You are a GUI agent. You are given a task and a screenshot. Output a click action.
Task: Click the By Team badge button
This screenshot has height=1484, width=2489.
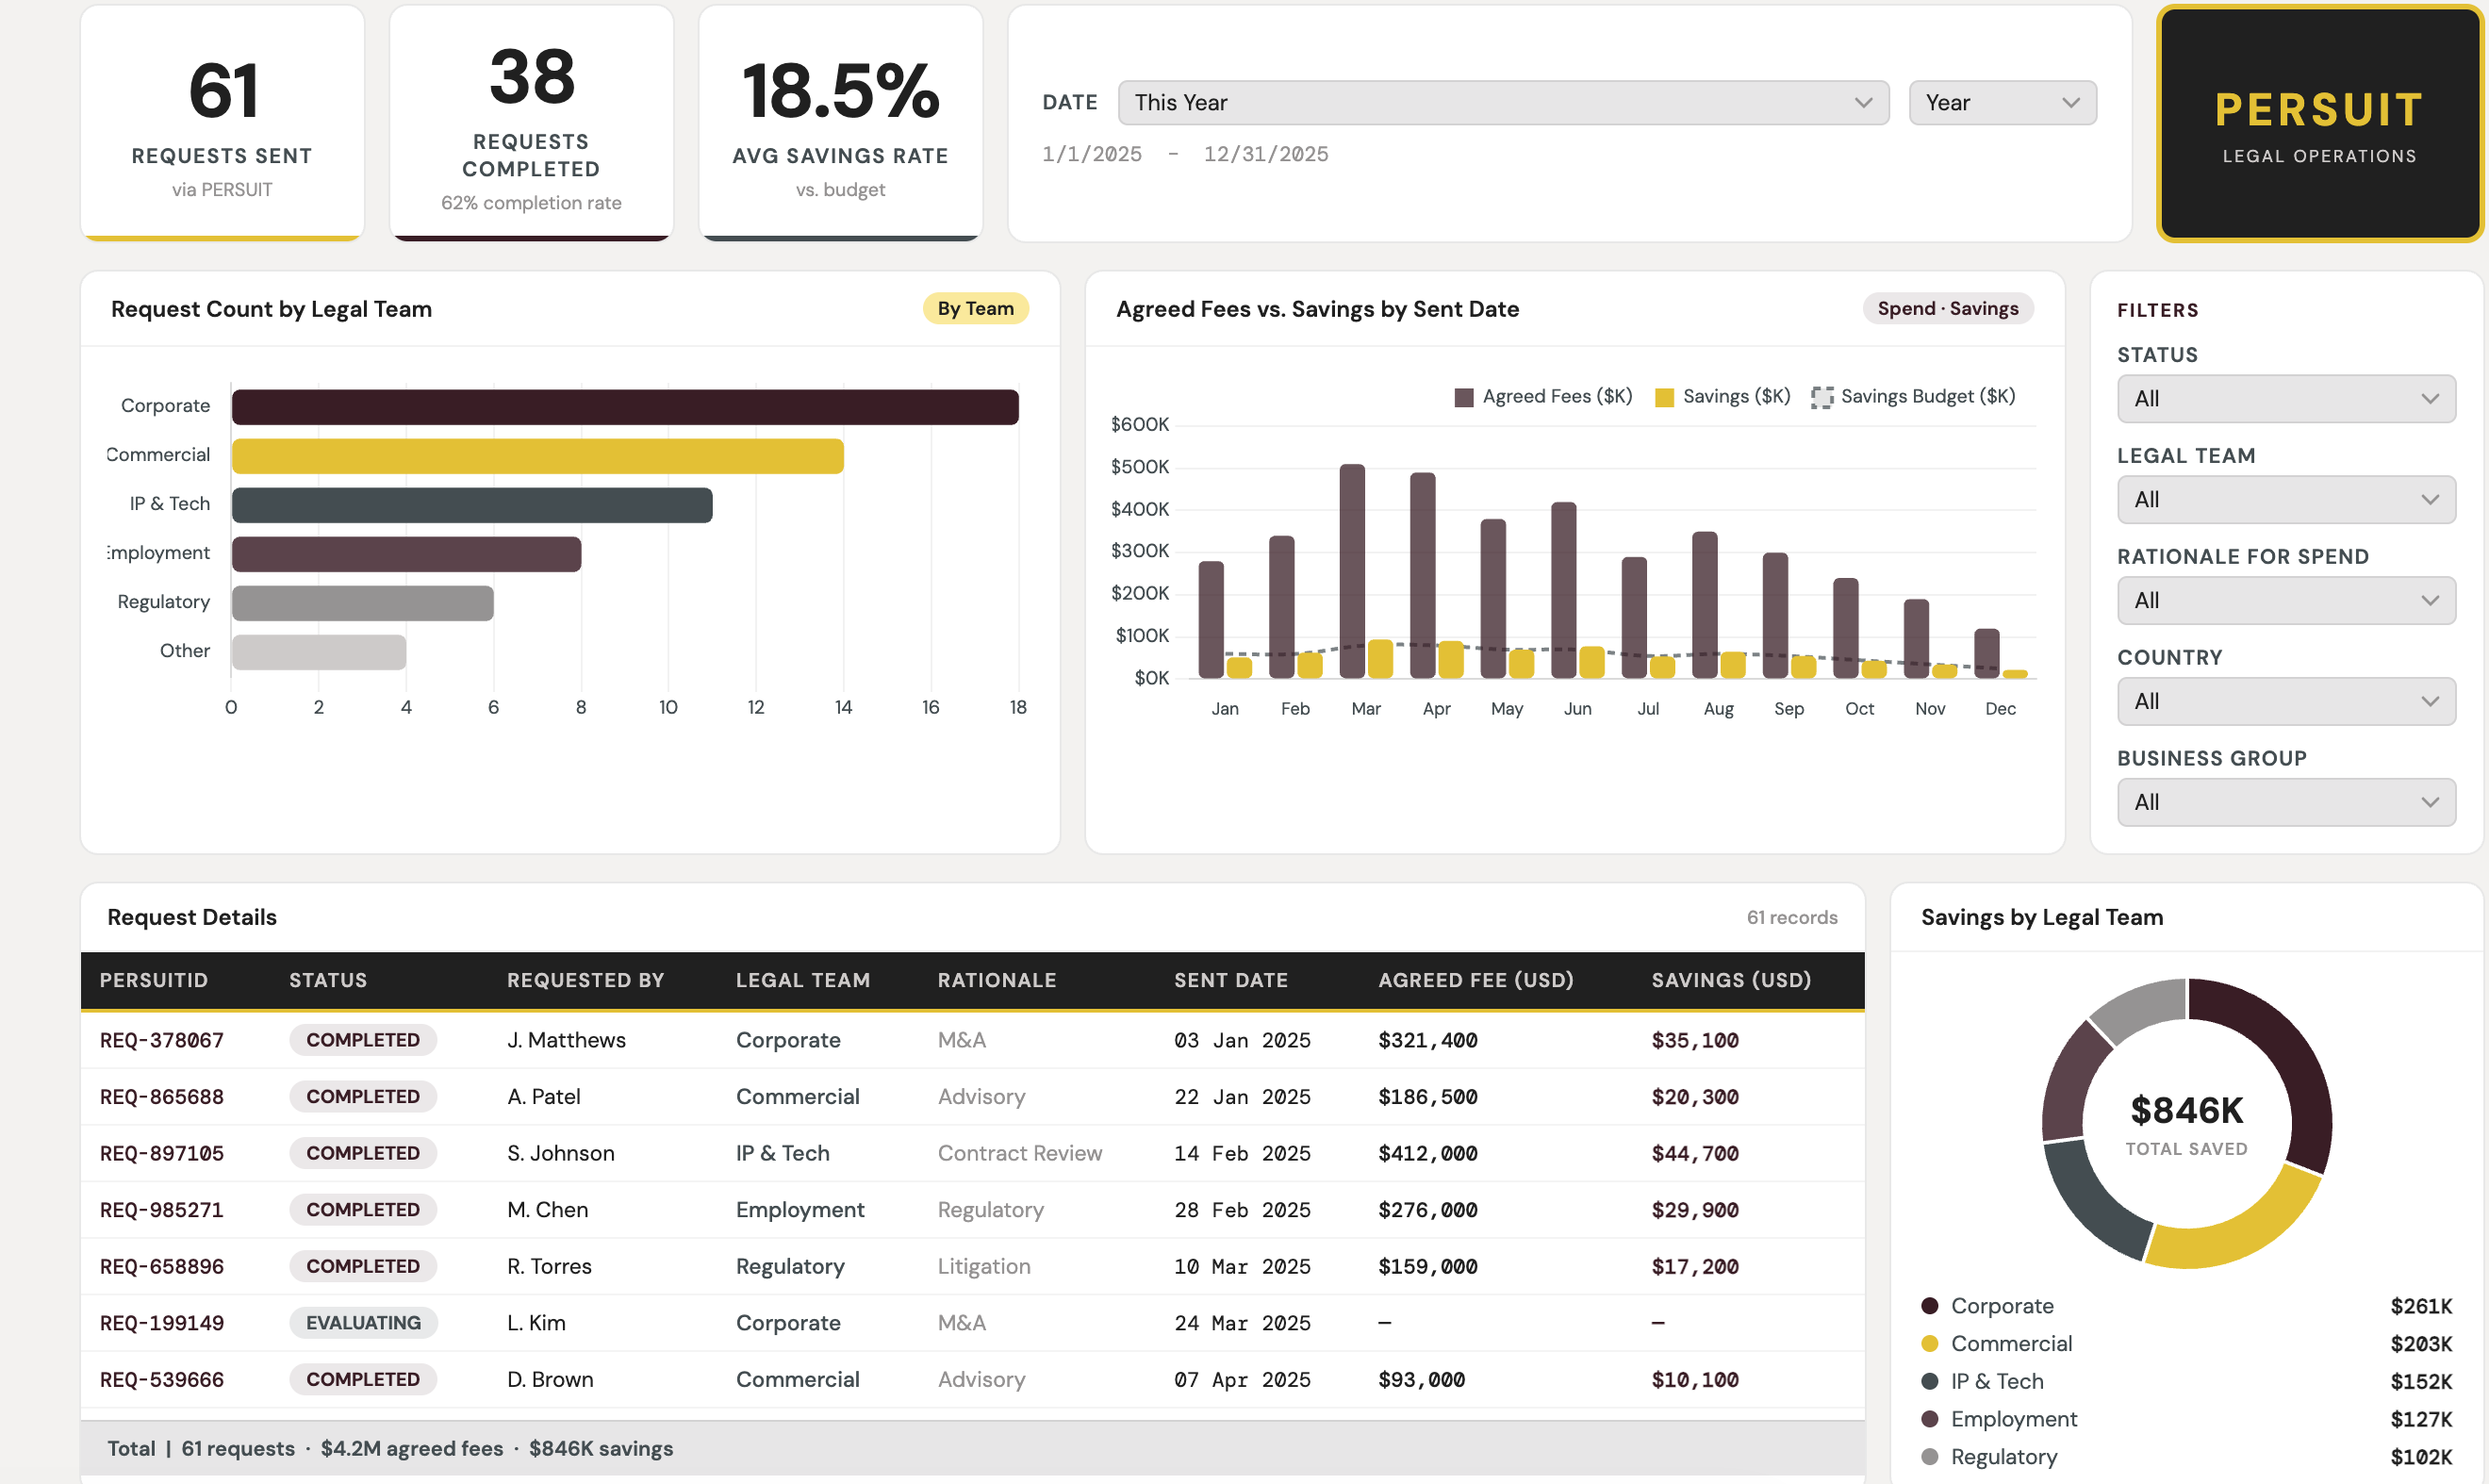(975, 309)
